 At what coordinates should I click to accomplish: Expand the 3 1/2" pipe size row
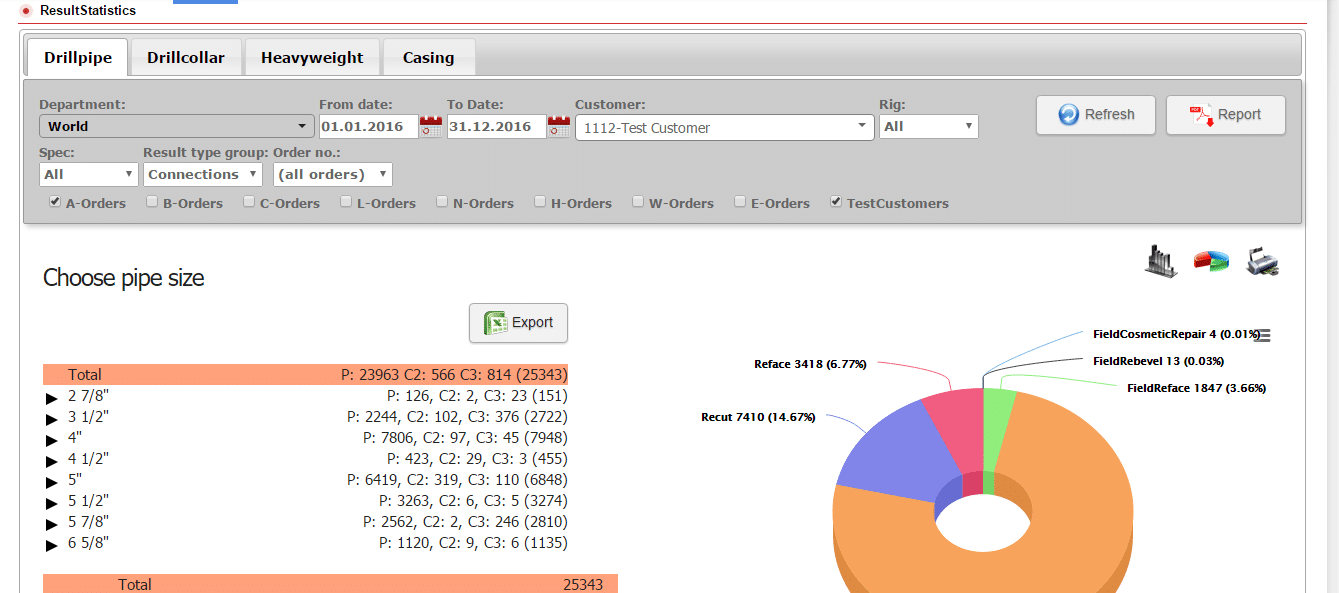[51, 418]
